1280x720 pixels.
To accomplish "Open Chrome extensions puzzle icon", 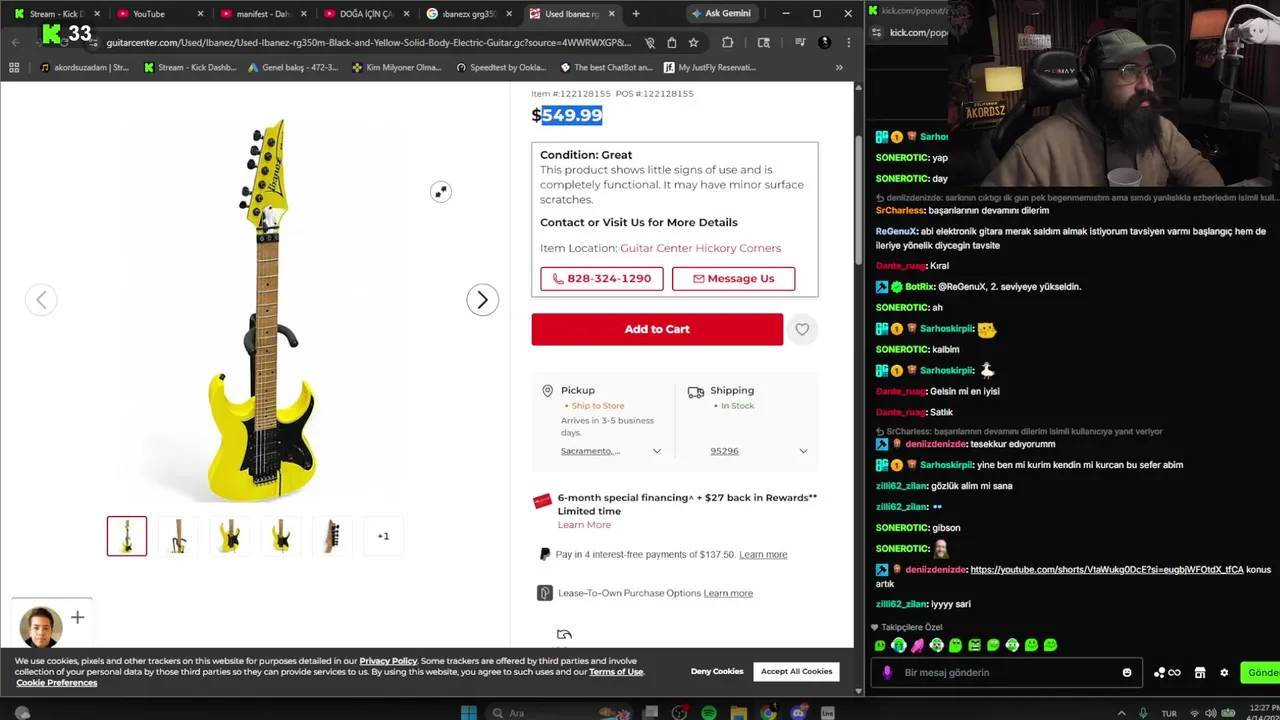I will [x=727, y=43].
